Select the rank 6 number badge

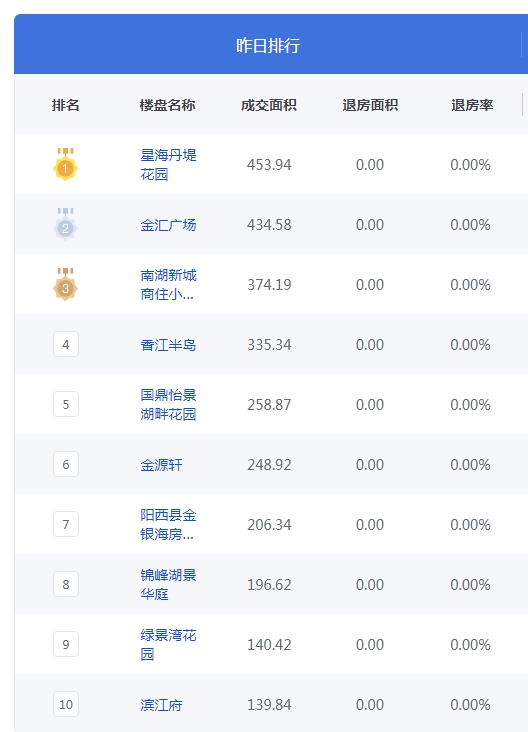click(x=66, y=464)
